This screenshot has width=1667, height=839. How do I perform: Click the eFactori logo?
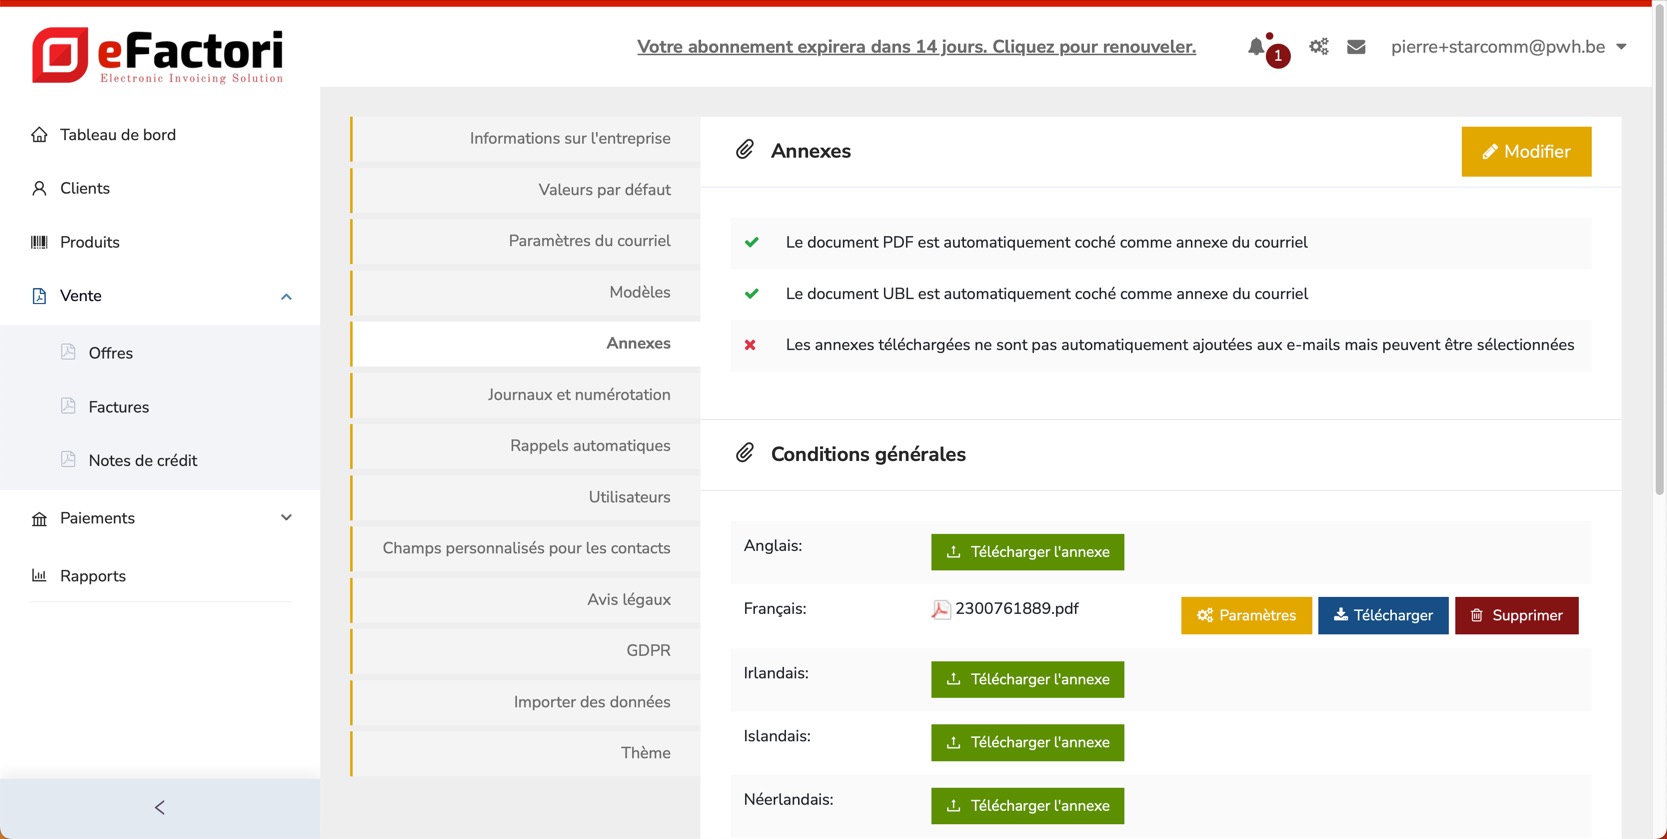(158, 55)
